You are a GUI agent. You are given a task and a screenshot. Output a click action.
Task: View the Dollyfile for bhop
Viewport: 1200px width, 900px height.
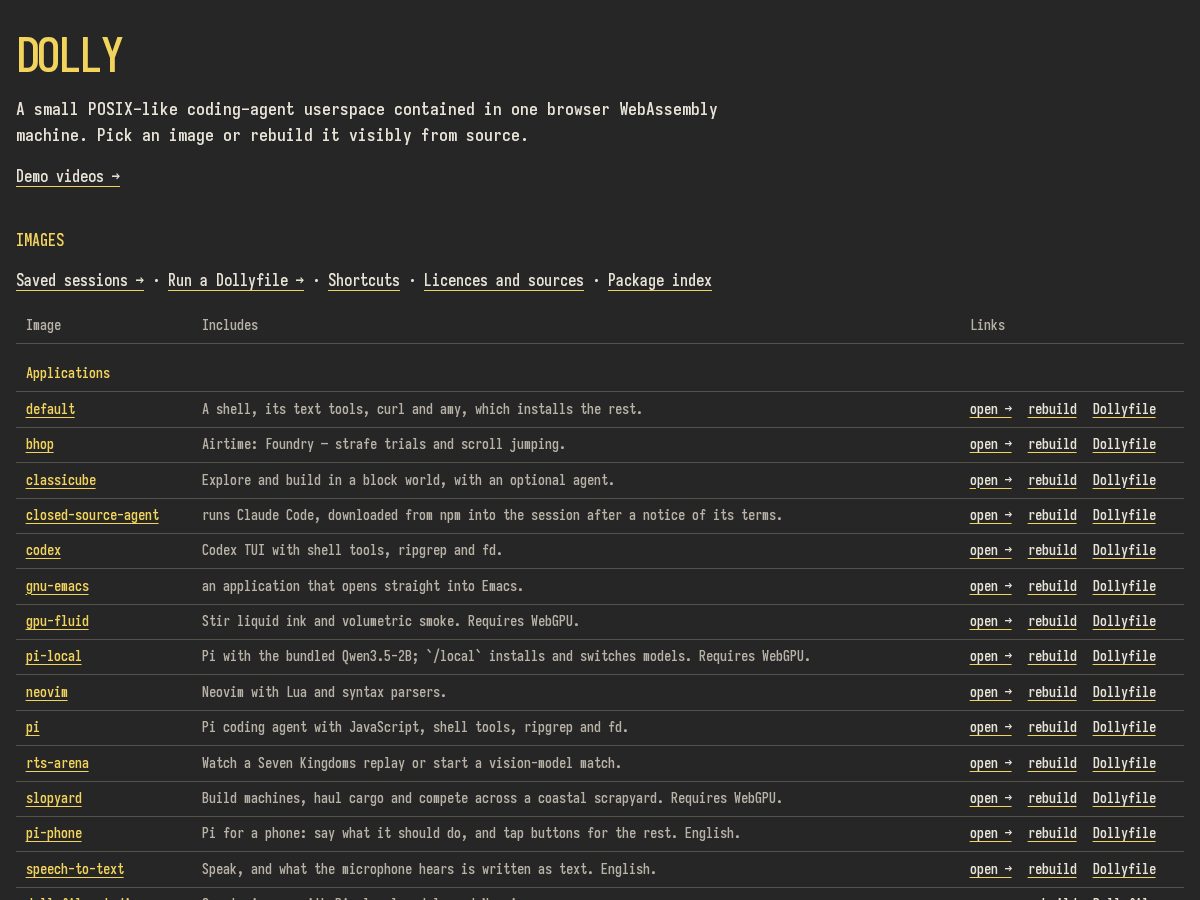(1124, 444)
